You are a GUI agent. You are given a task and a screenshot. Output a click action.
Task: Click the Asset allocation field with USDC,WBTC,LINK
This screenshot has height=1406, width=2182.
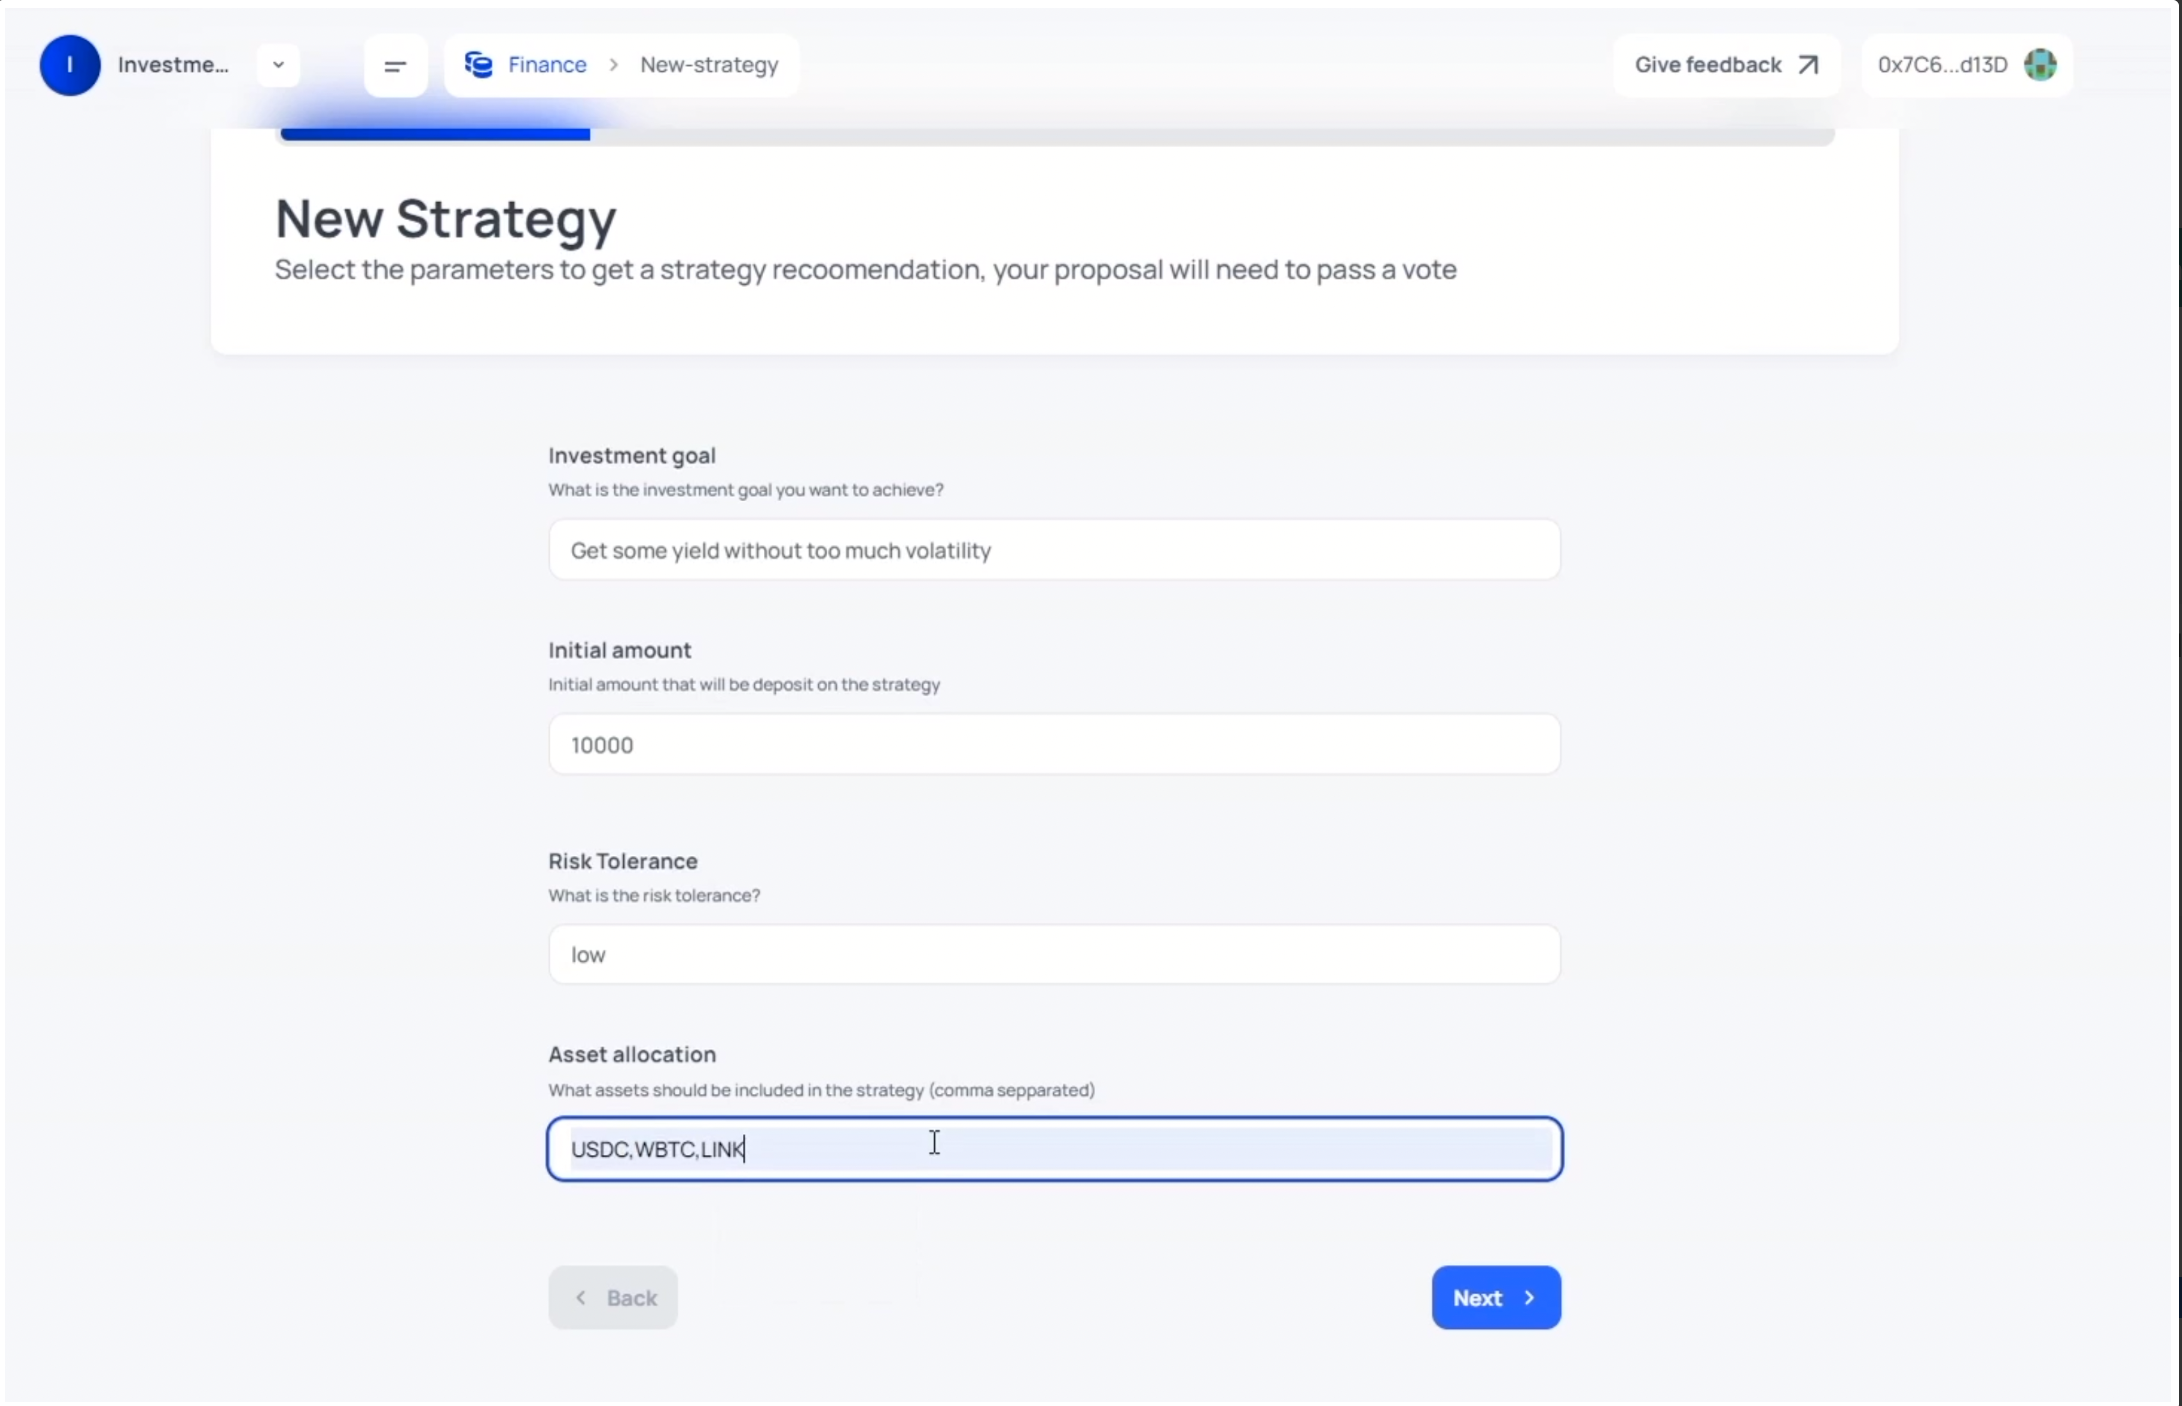point(1053,1148)
